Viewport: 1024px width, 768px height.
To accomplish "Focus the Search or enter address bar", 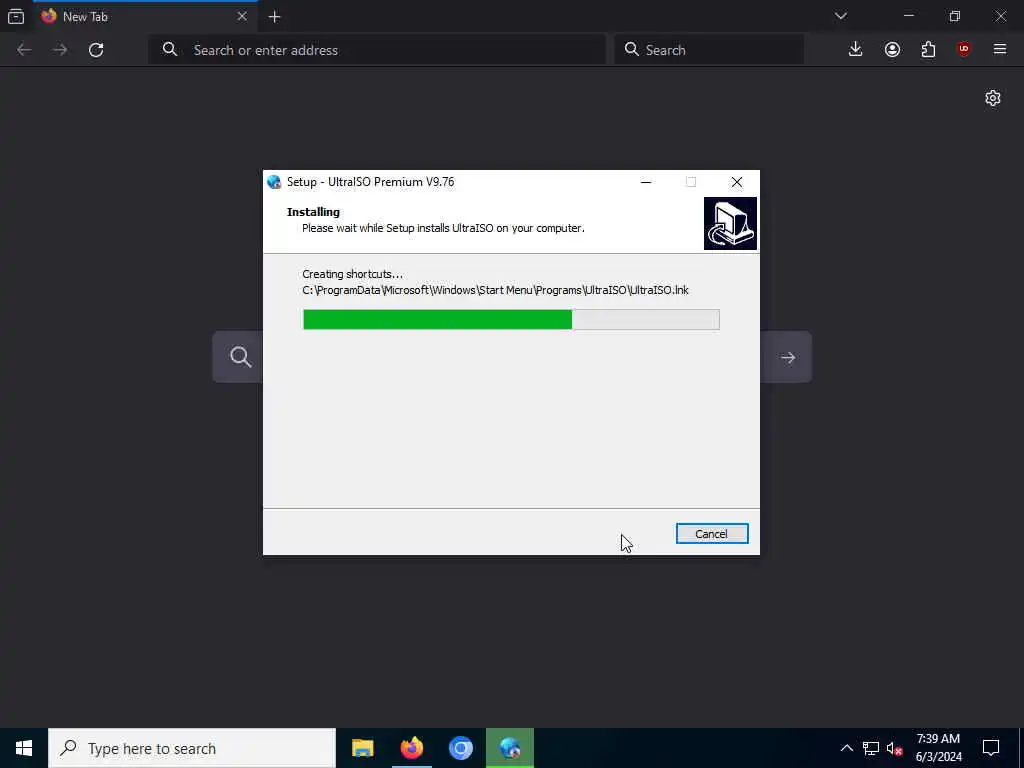I will click(377, 50).
